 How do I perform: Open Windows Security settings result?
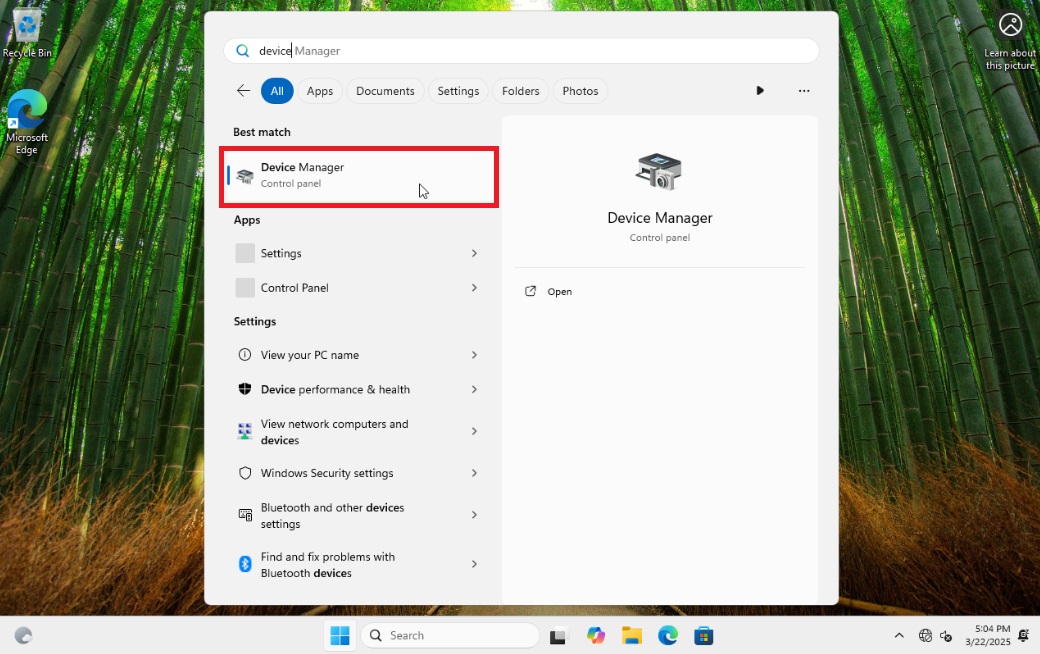pos(327,473)
